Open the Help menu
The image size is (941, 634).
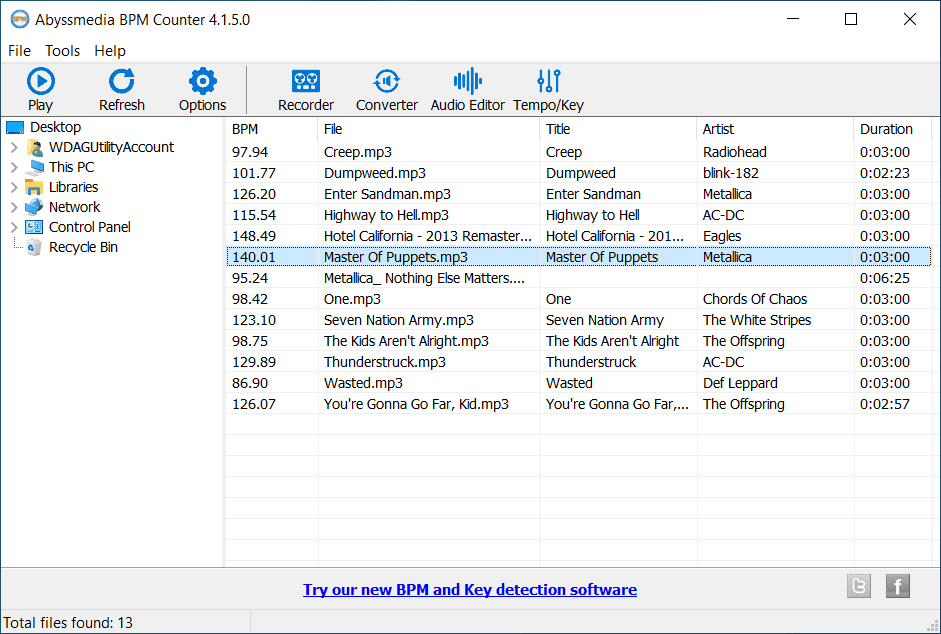click(110, 51)
